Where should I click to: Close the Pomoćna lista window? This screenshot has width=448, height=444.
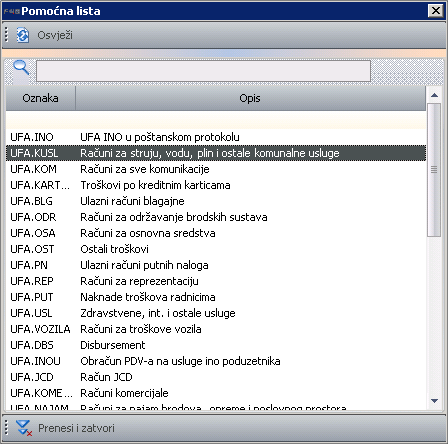point(436,11)
